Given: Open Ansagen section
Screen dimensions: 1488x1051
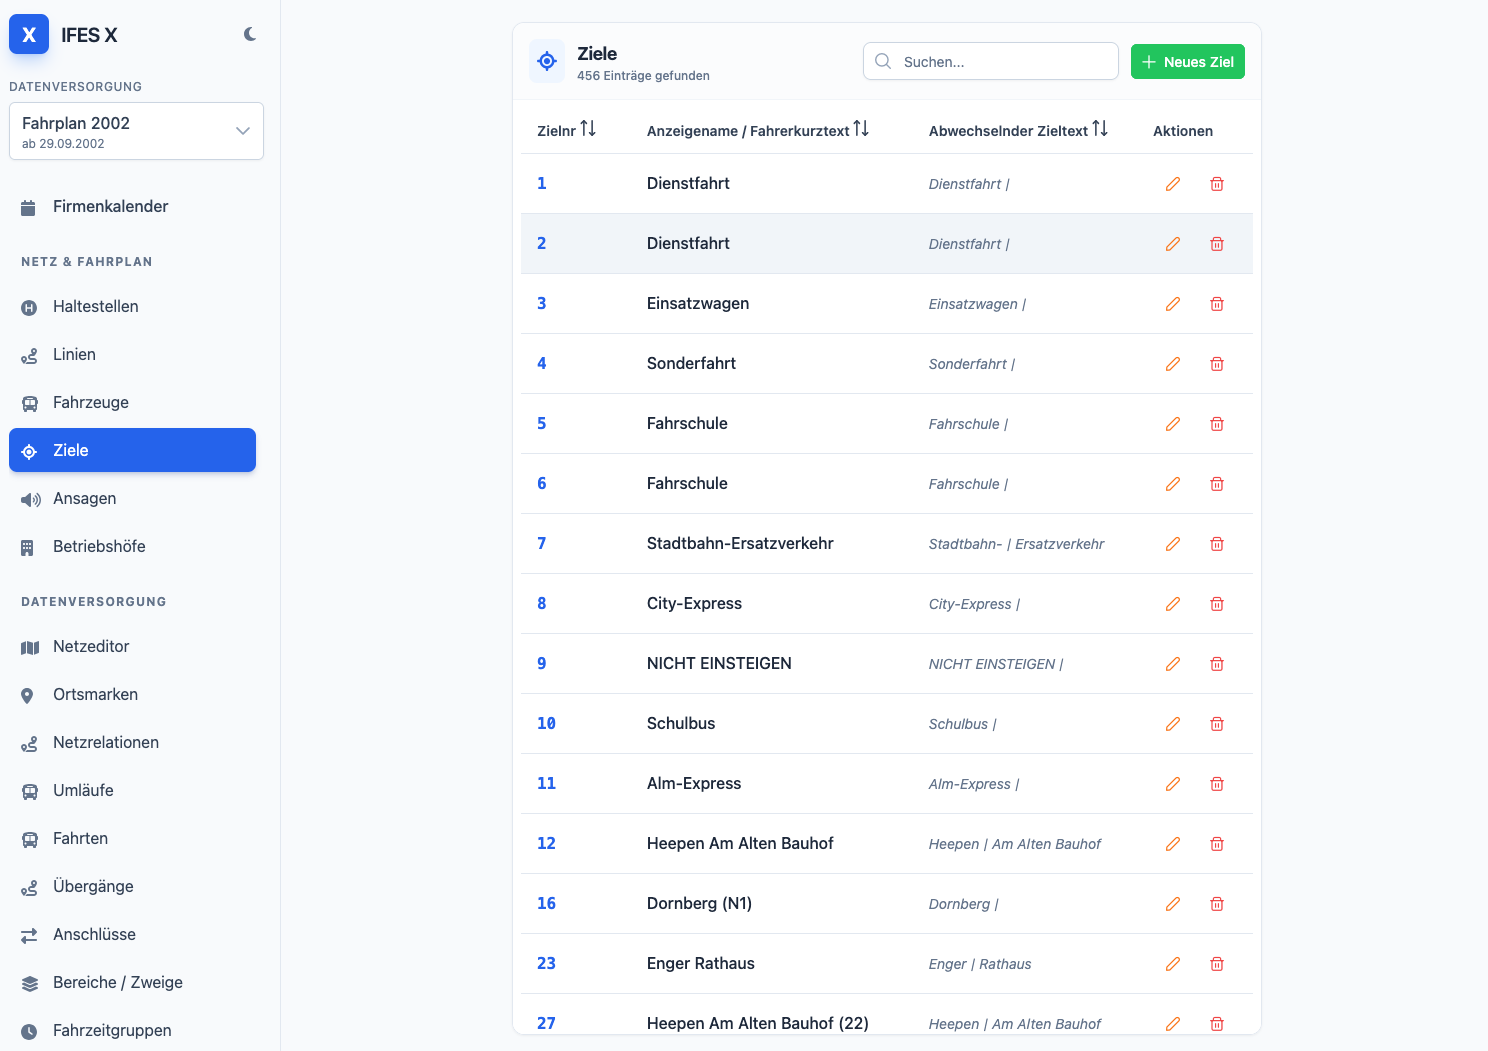Looking at the screenshot, I should point(132,499).
